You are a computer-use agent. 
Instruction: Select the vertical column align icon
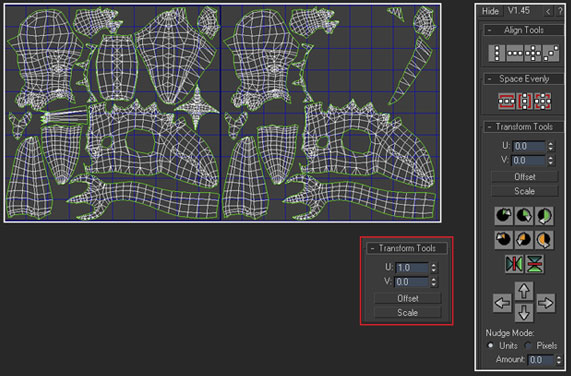497,53
